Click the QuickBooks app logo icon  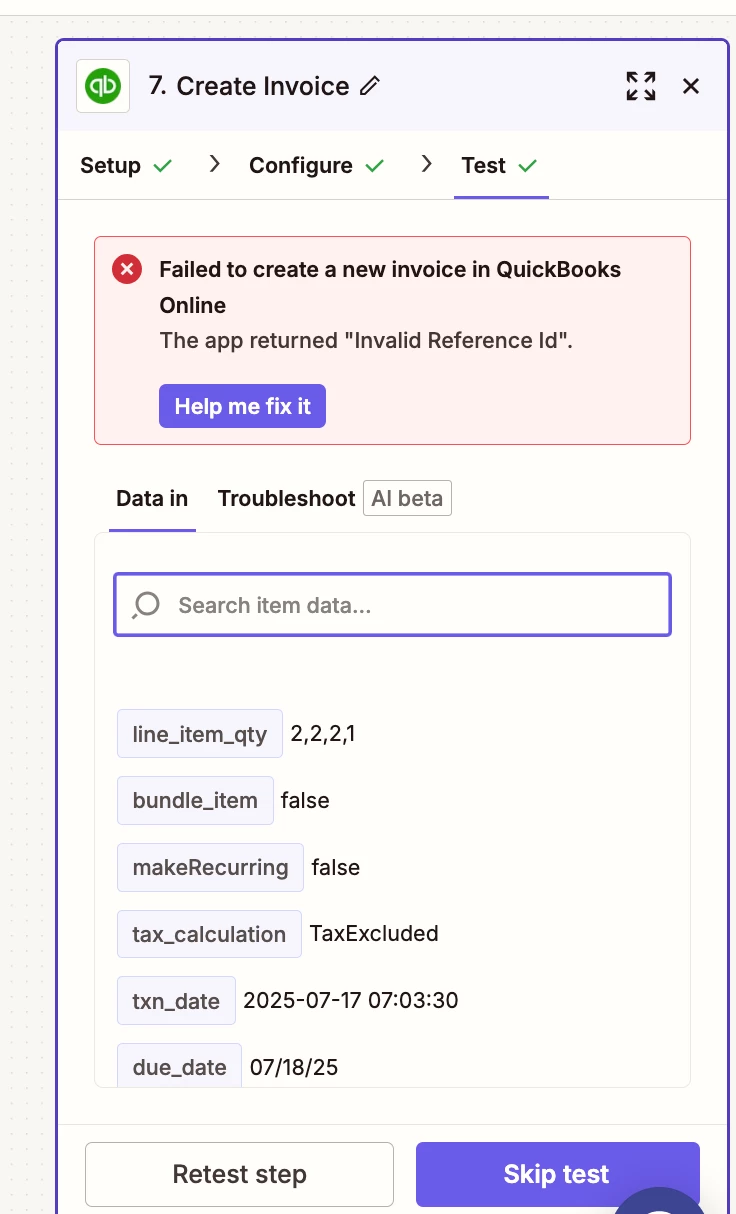(x=103, y=86)
